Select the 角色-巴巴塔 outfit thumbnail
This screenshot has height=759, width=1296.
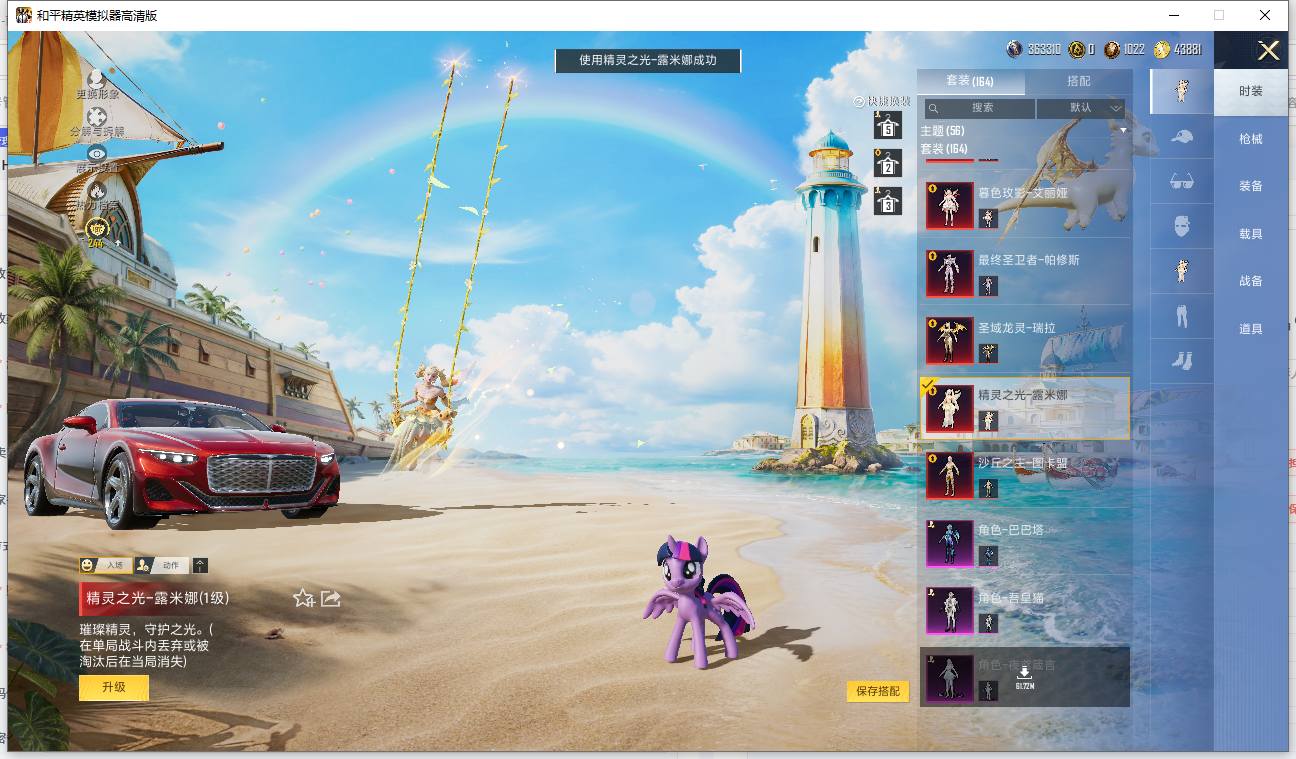click(949, 544)
